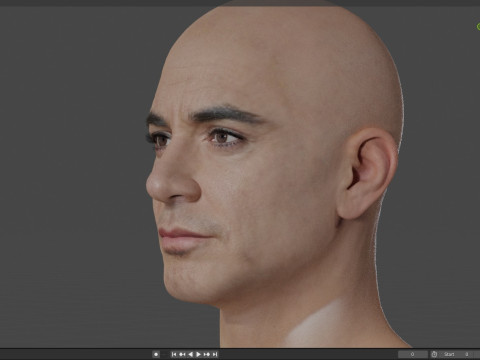Screen dimensions: 480x360
Task: Play the animation forward
Action: click(198, 354)
